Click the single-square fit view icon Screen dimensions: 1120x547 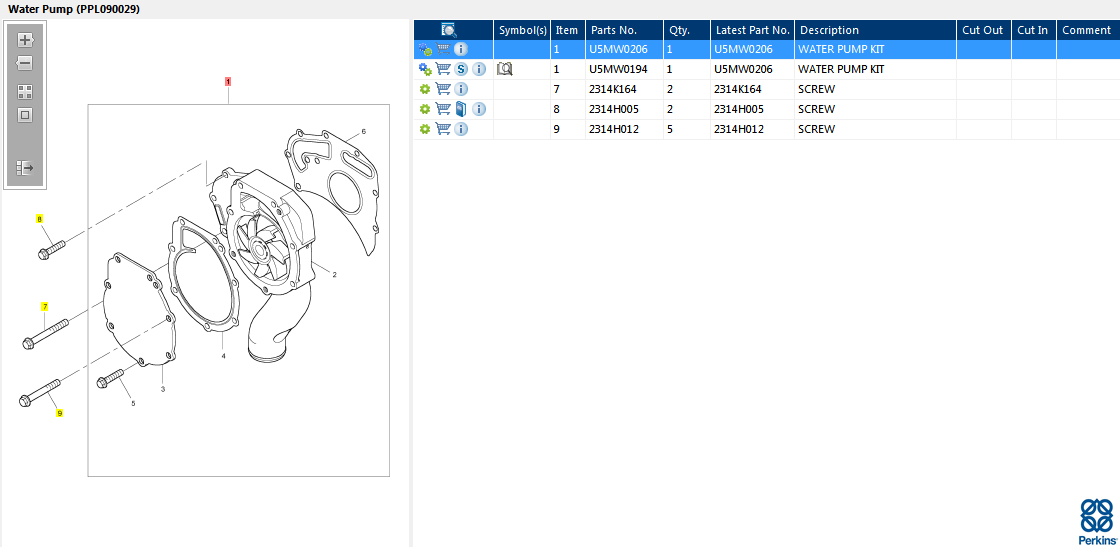[x=25, y=114]
